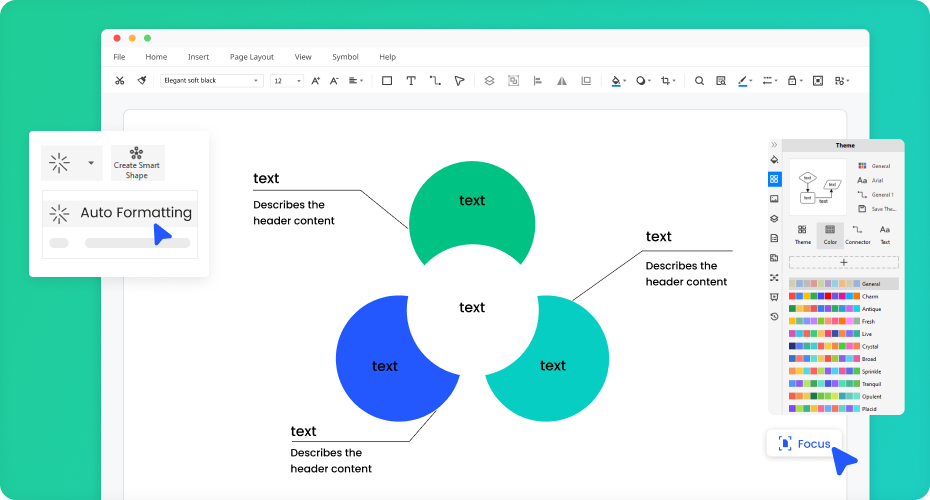Viewport: 930px width, 500px height.
Task: Open the Insert menu
Action: click(x=198, y=57)
